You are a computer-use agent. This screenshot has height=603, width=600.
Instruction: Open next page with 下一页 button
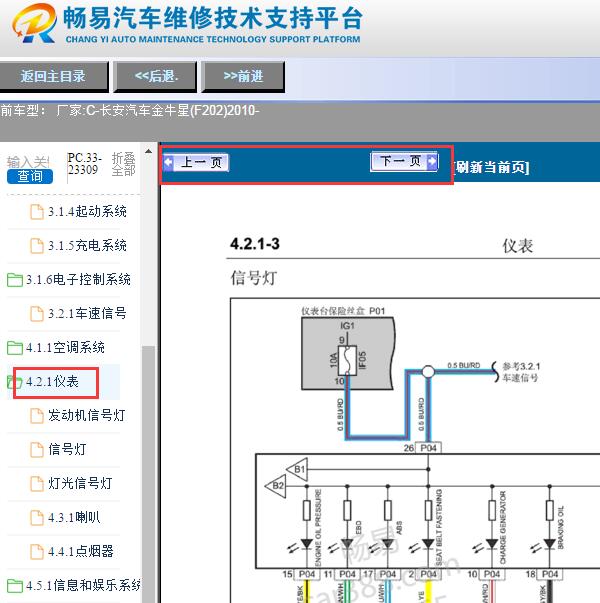(x=404, y=161)
